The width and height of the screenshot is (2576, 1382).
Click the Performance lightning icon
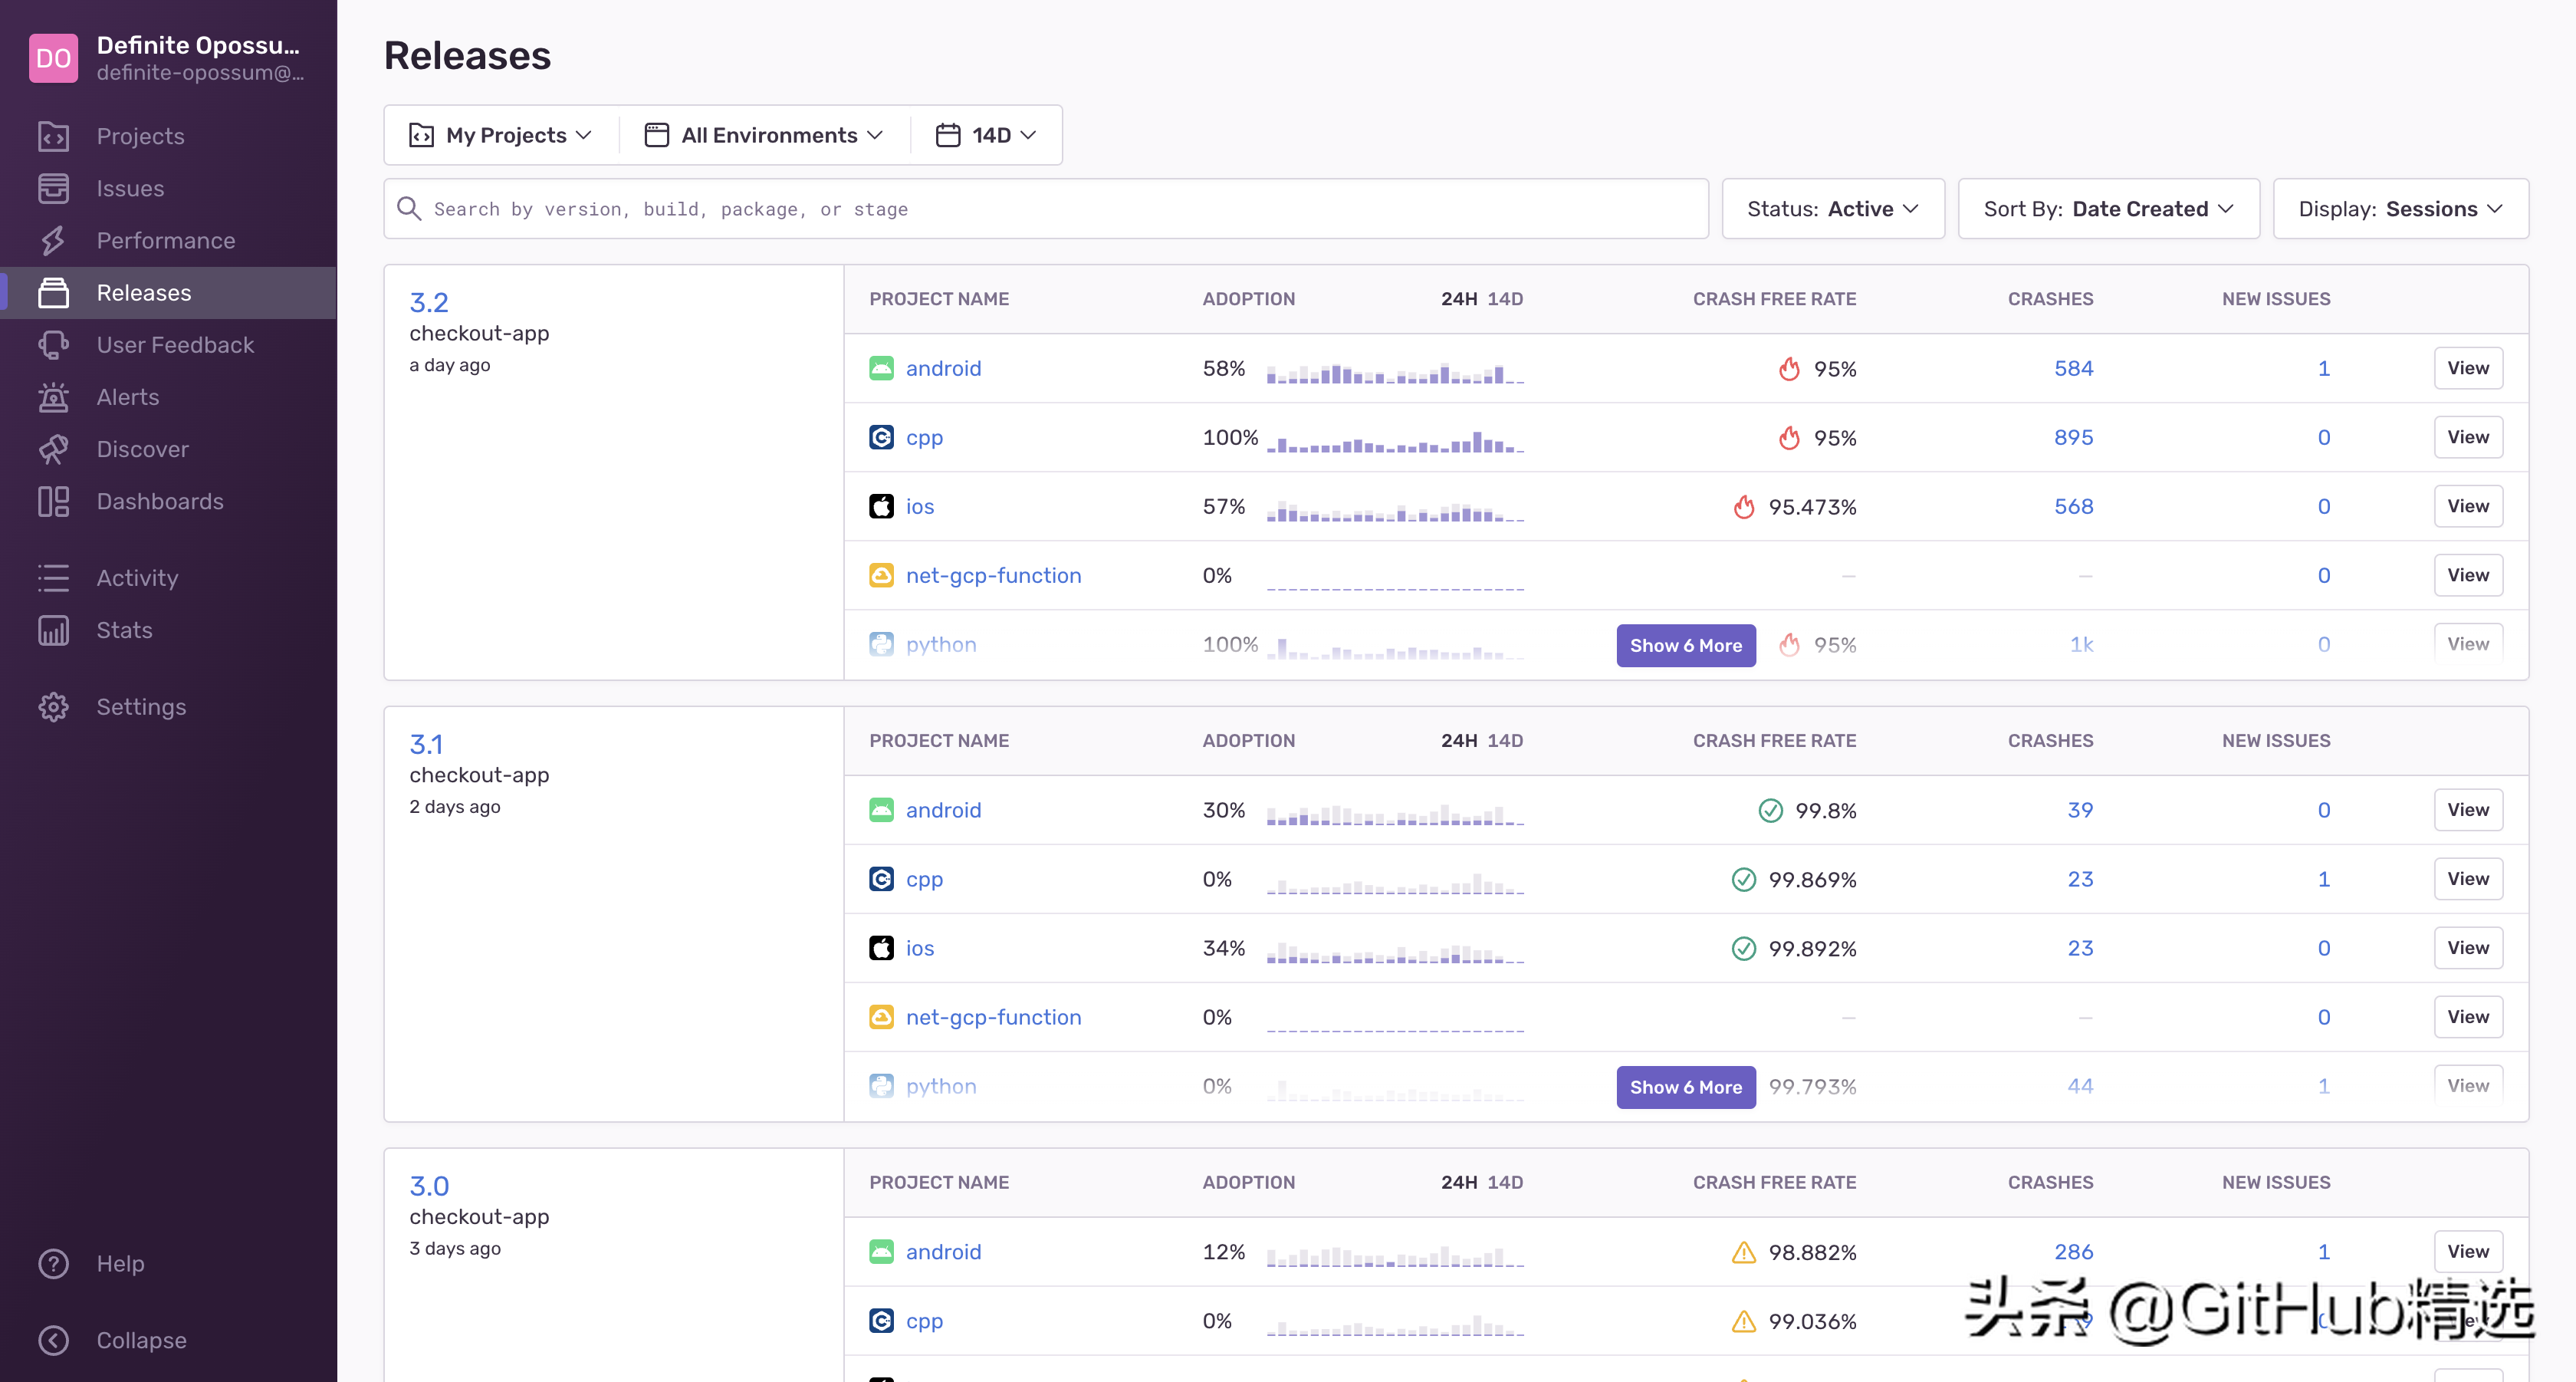pyautogui.click(x=53, y=240)
